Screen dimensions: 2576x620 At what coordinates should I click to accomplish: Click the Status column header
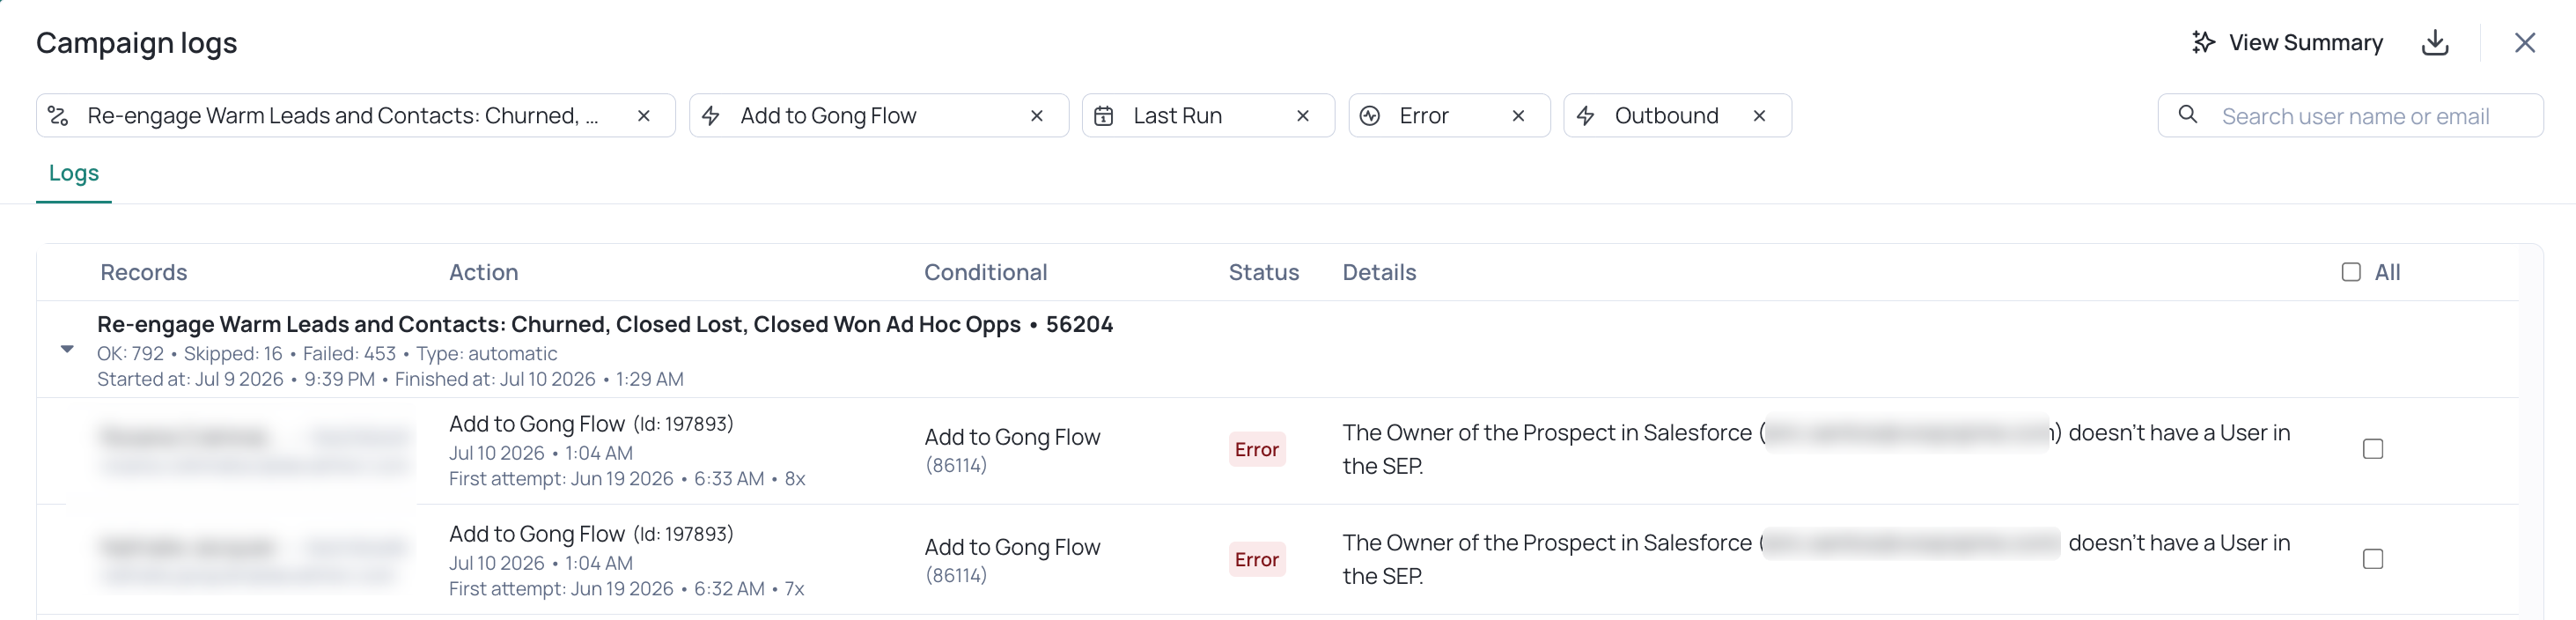[x=1263, y=272]
